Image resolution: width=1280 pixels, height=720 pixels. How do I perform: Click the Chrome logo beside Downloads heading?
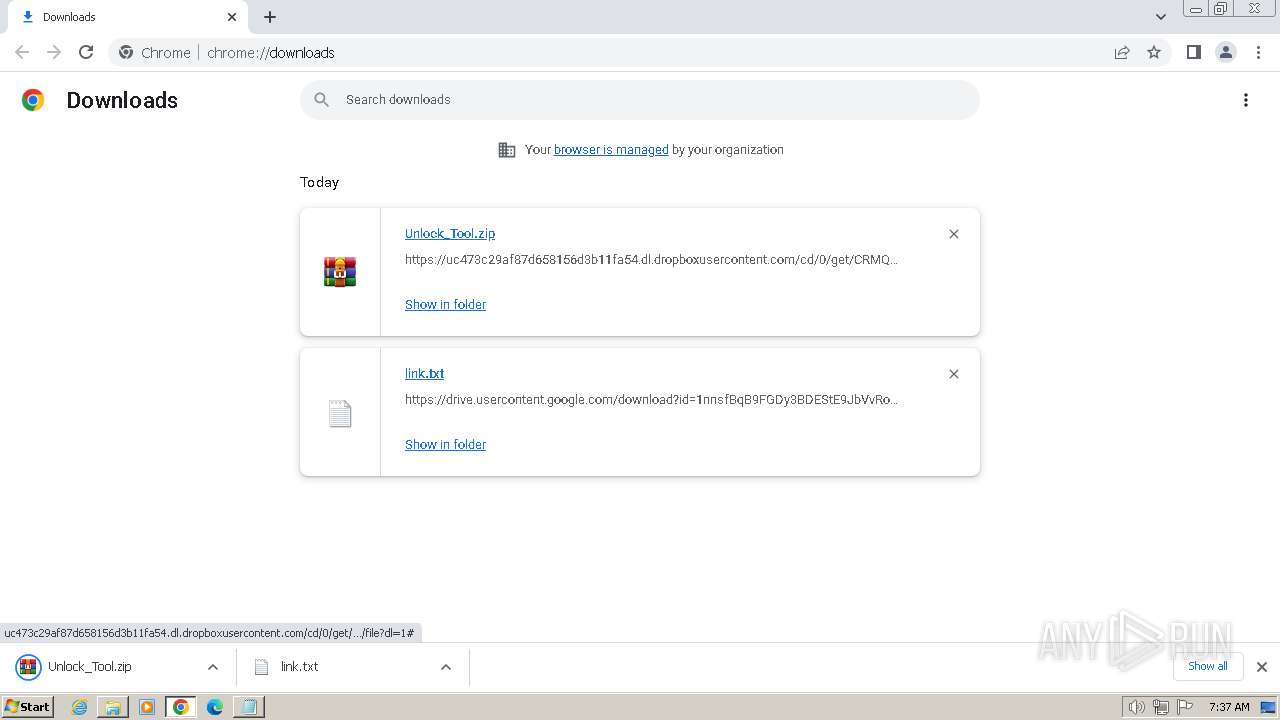(33, 100)
